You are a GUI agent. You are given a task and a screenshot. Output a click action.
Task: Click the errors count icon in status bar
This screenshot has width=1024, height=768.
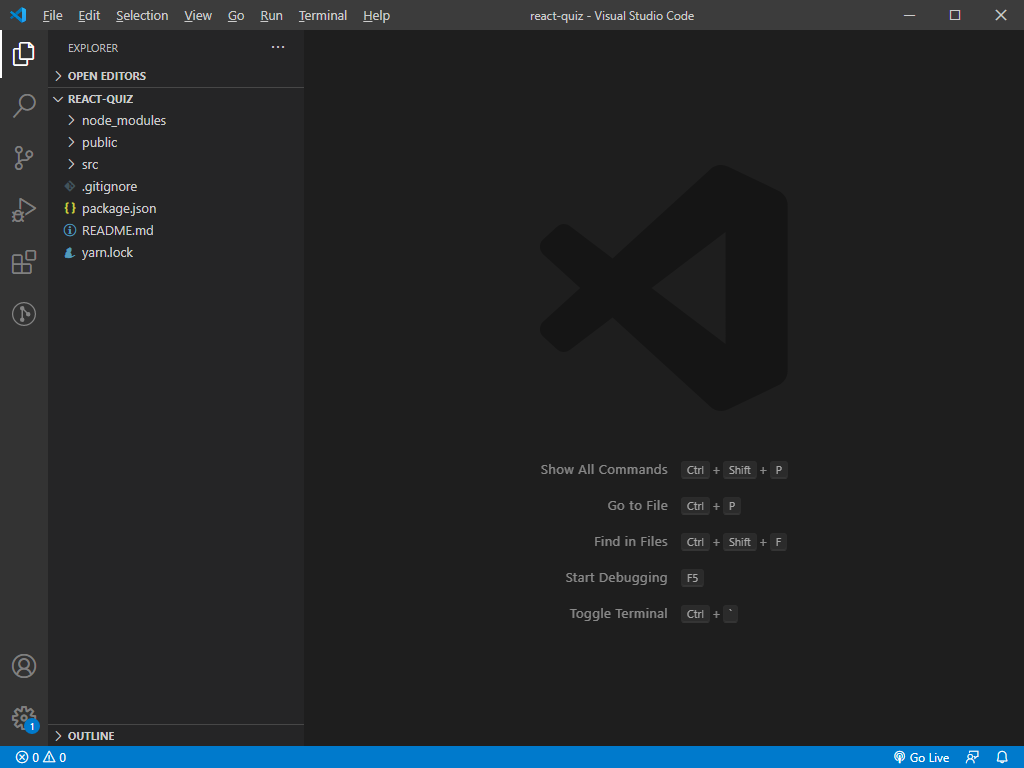coord(22,758)
